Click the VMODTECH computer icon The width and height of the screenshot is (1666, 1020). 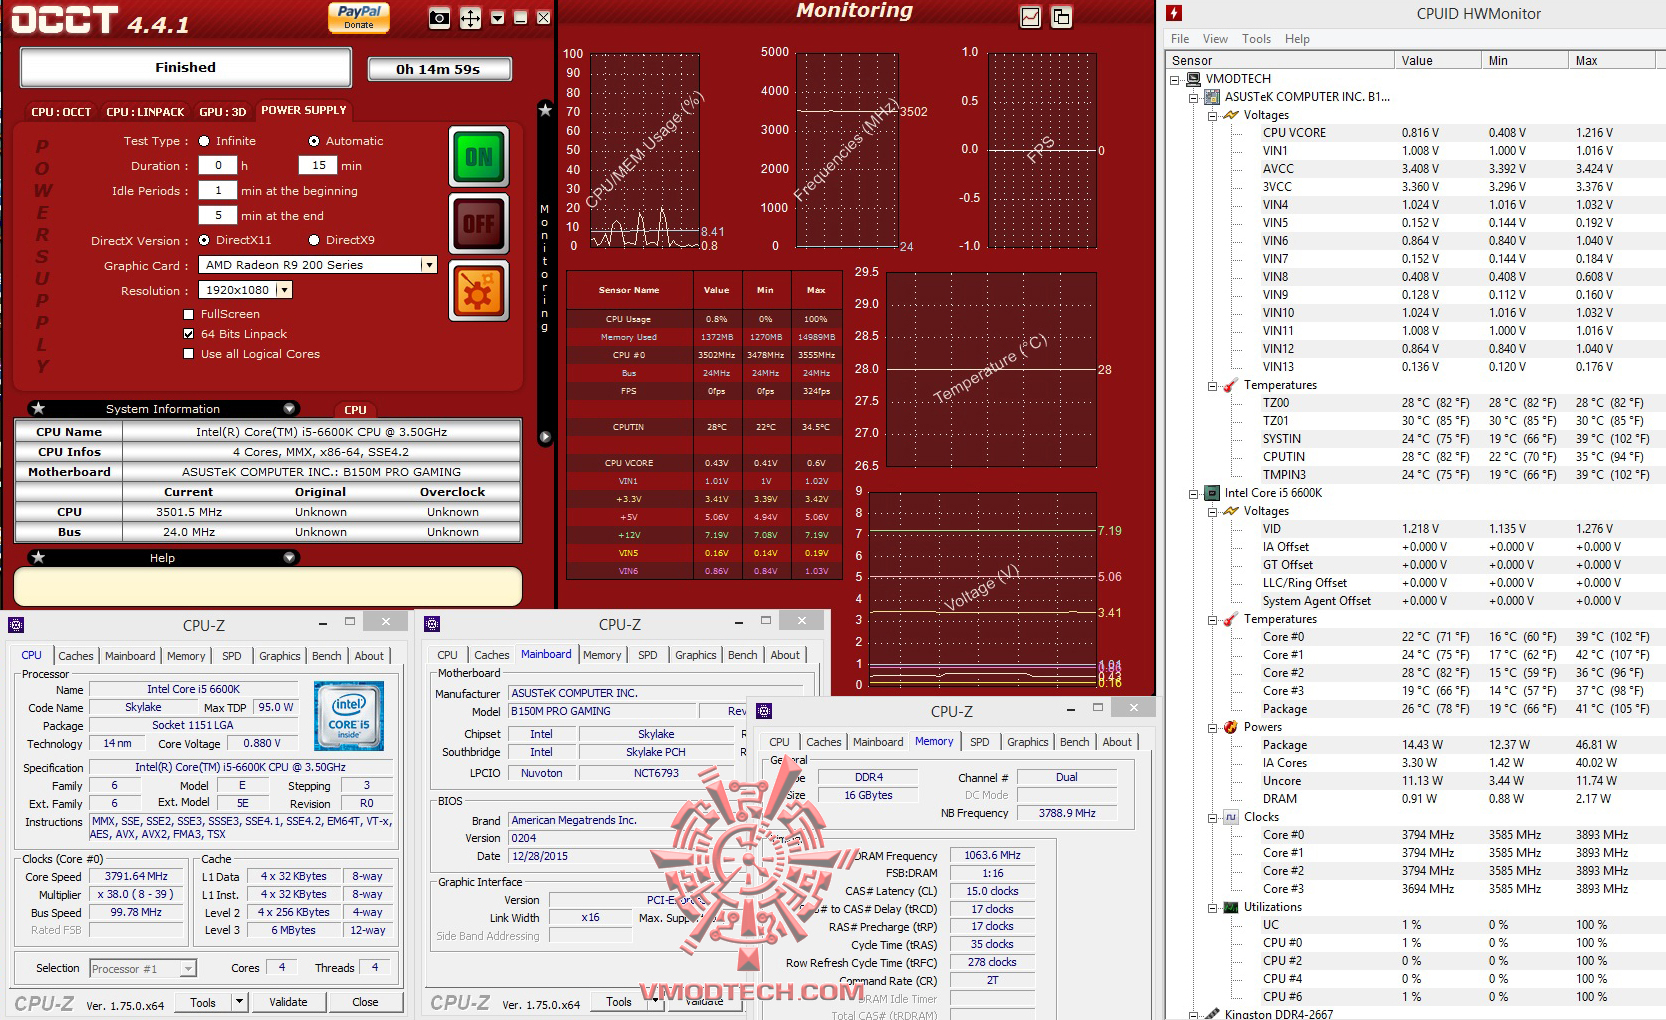(1193, 79)
